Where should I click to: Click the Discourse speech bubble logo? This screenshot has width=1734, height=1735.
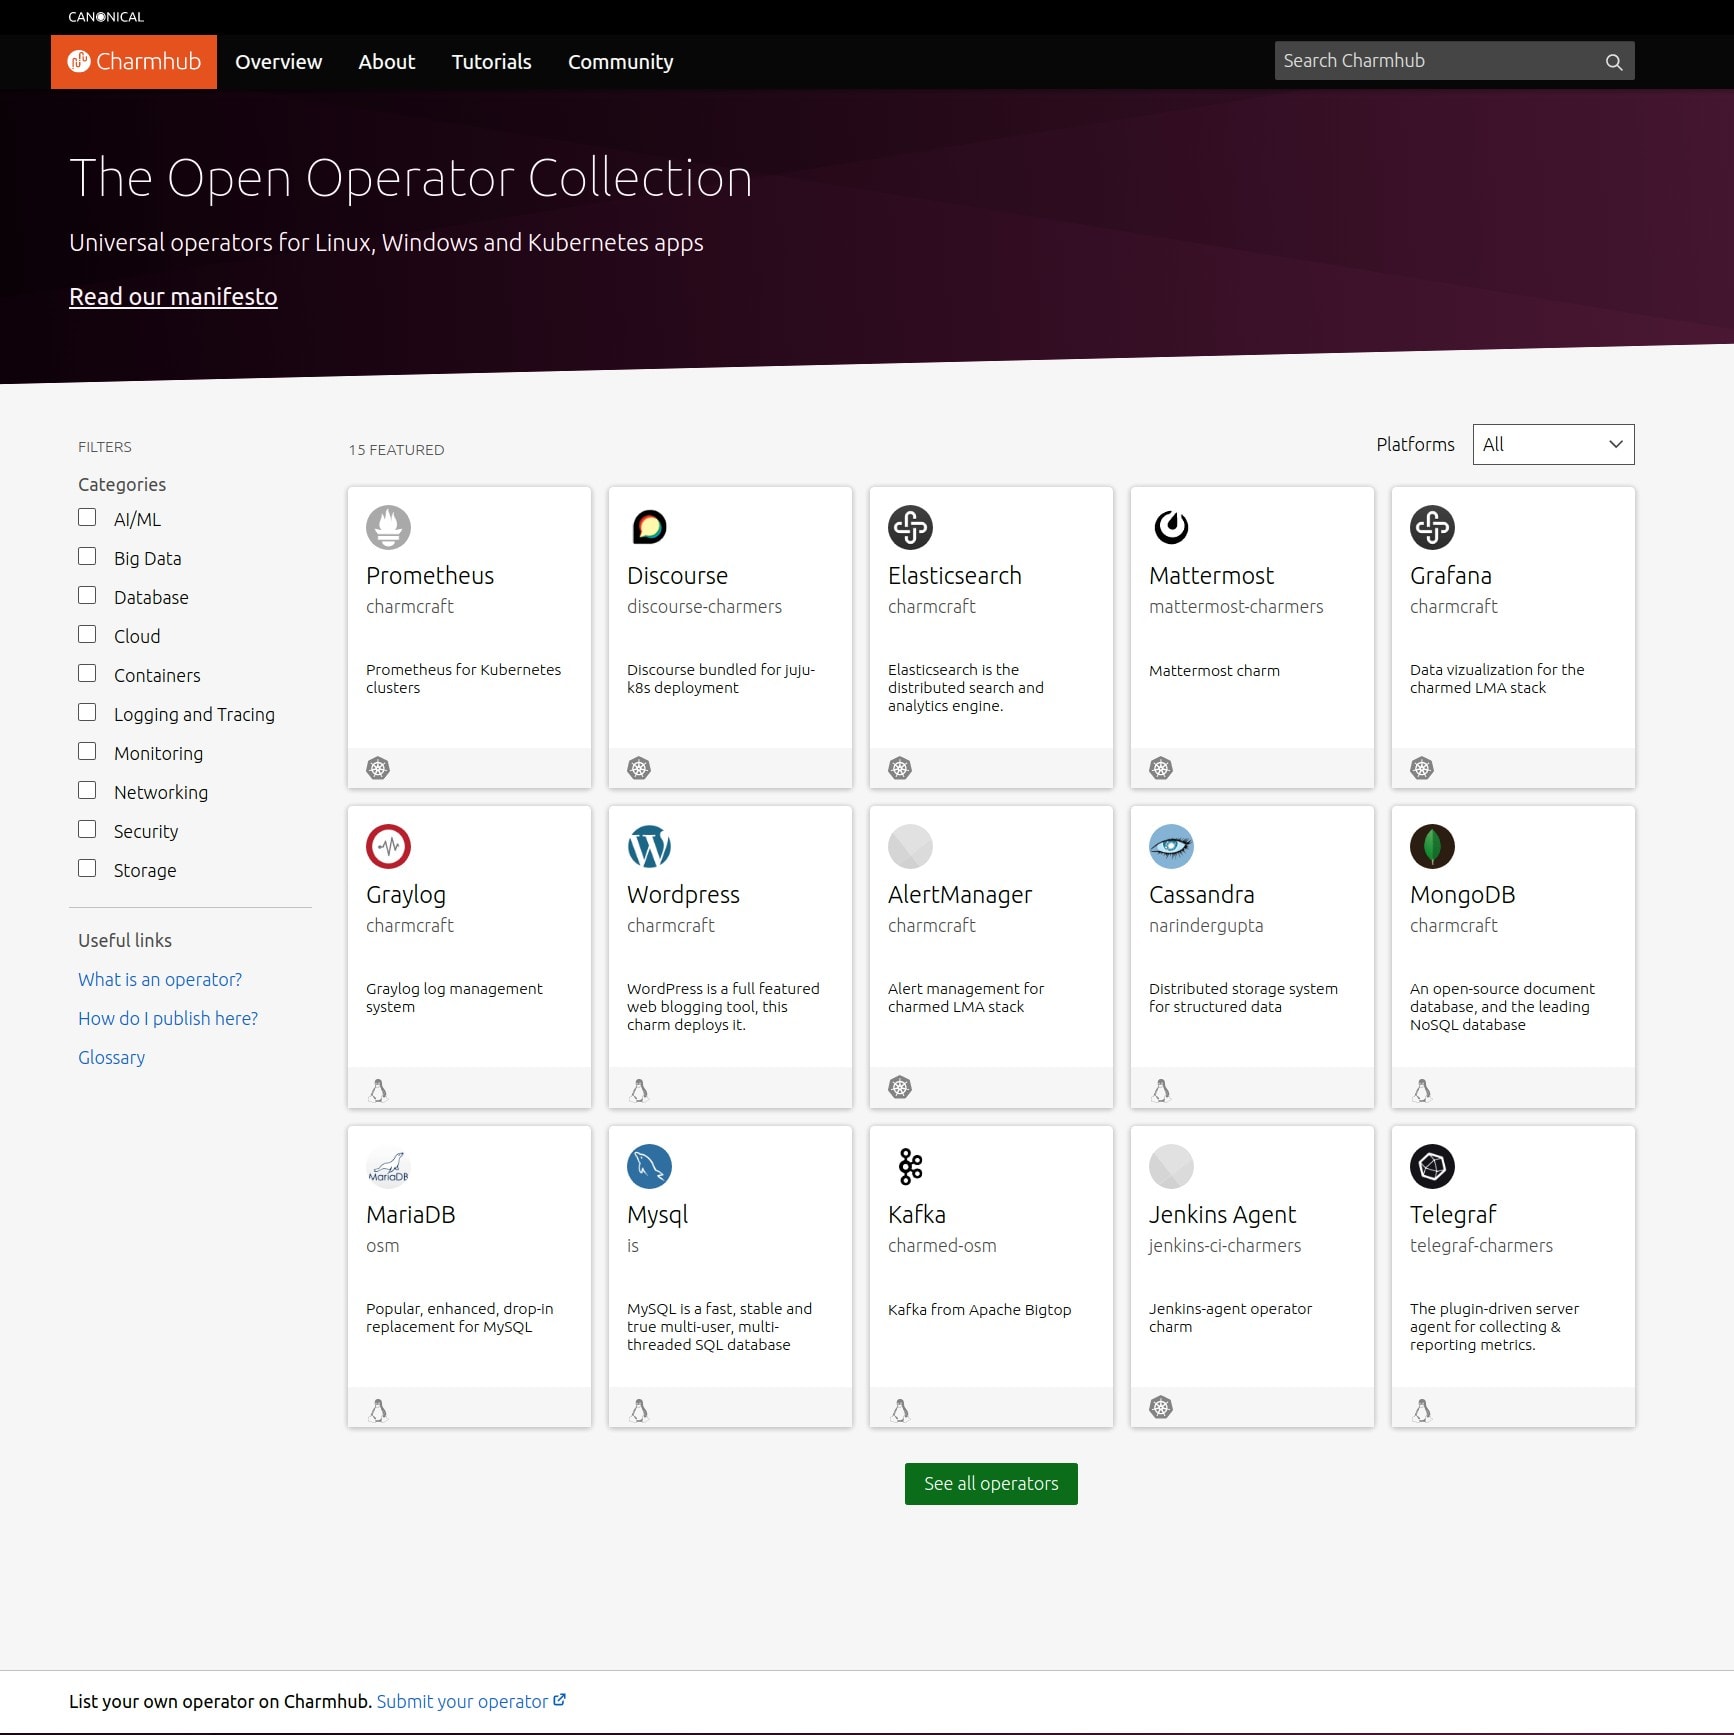pyautogui.click(x=649, y=527)
